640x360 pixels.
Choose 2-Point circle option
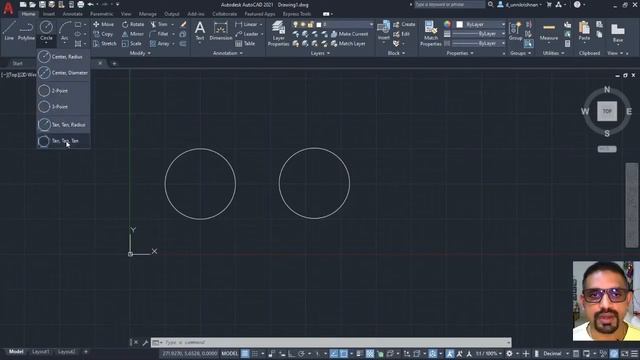(x=63, y=91)
